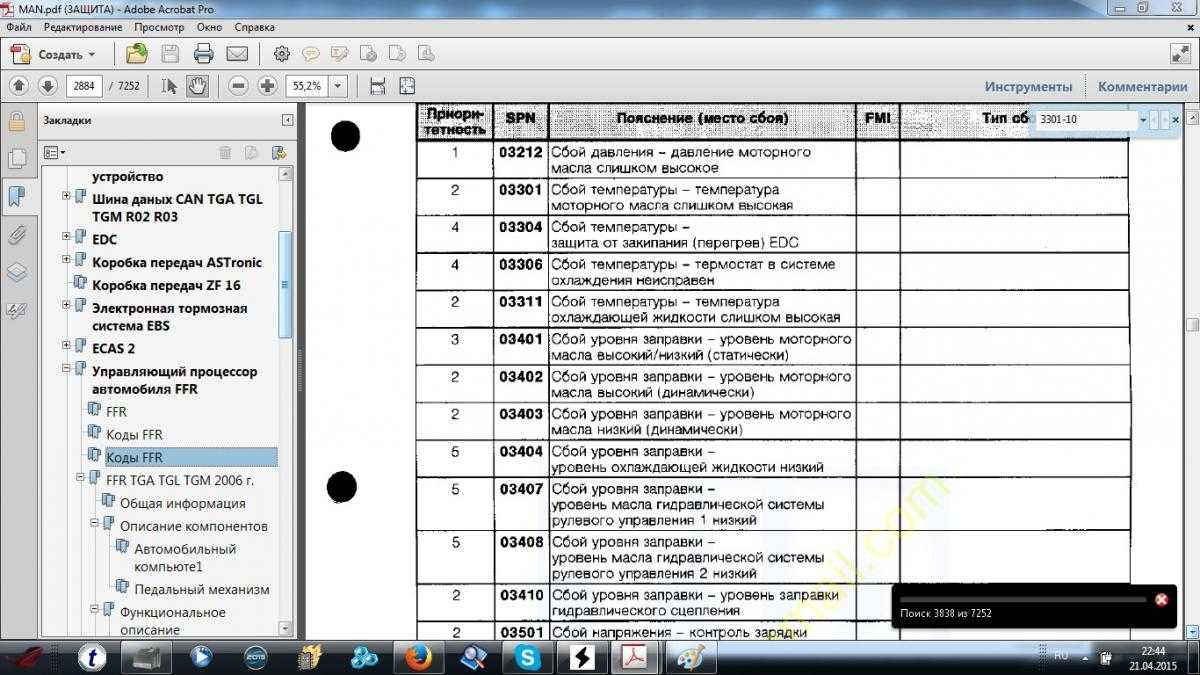This screenshot has height=675, width=1200.
Task: Click the page number input field
Action: point(84,86)
